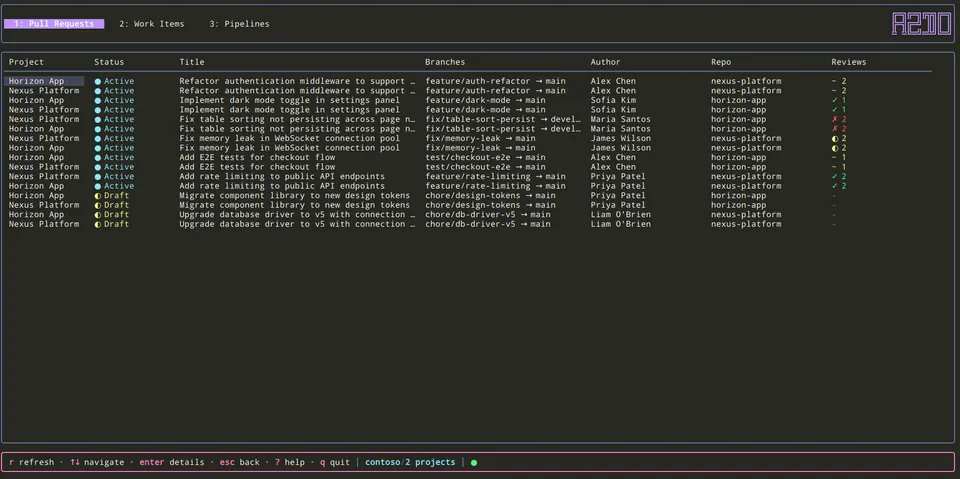This screenshot has width=960, height=479.
Task: Click the Title column header
Action: point(192,62)
